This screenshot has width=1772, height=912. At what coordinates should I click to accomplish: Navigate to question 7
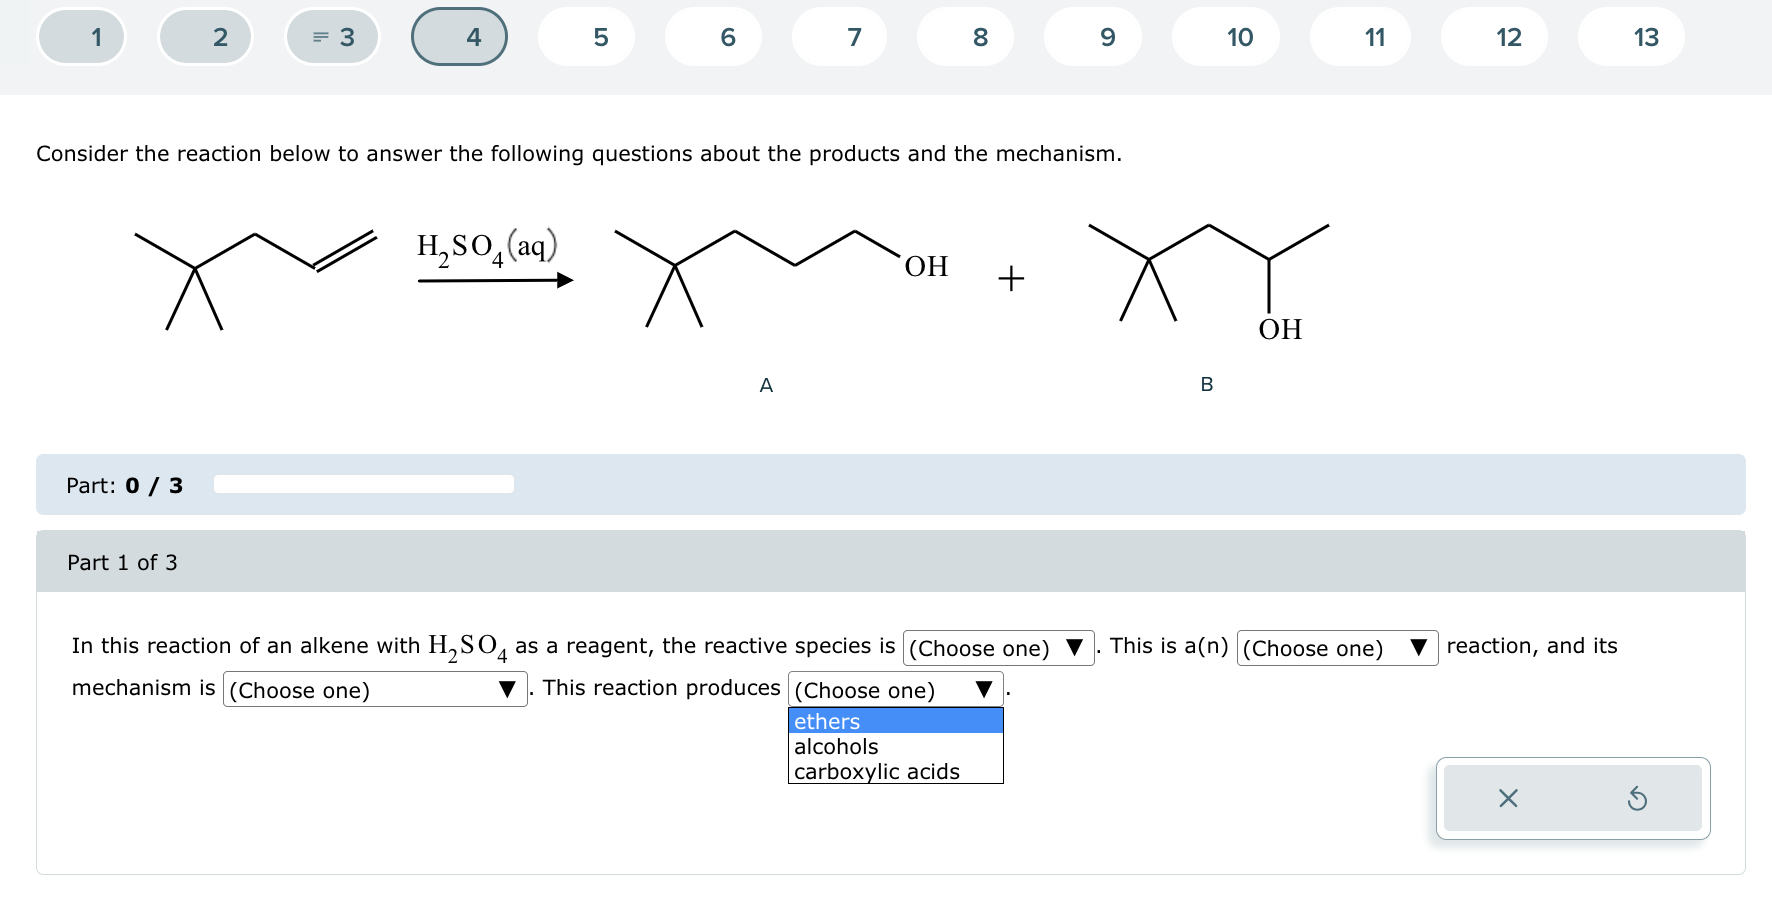click(839, 37)
